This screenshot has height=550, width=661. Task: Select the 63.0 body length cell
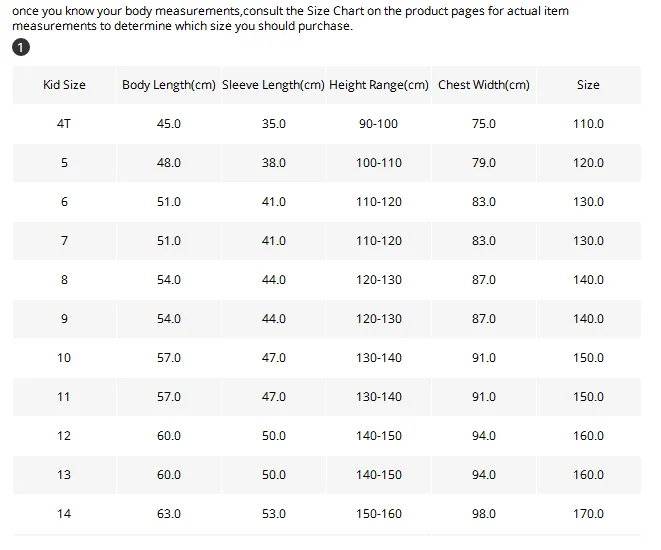[169, 514]
